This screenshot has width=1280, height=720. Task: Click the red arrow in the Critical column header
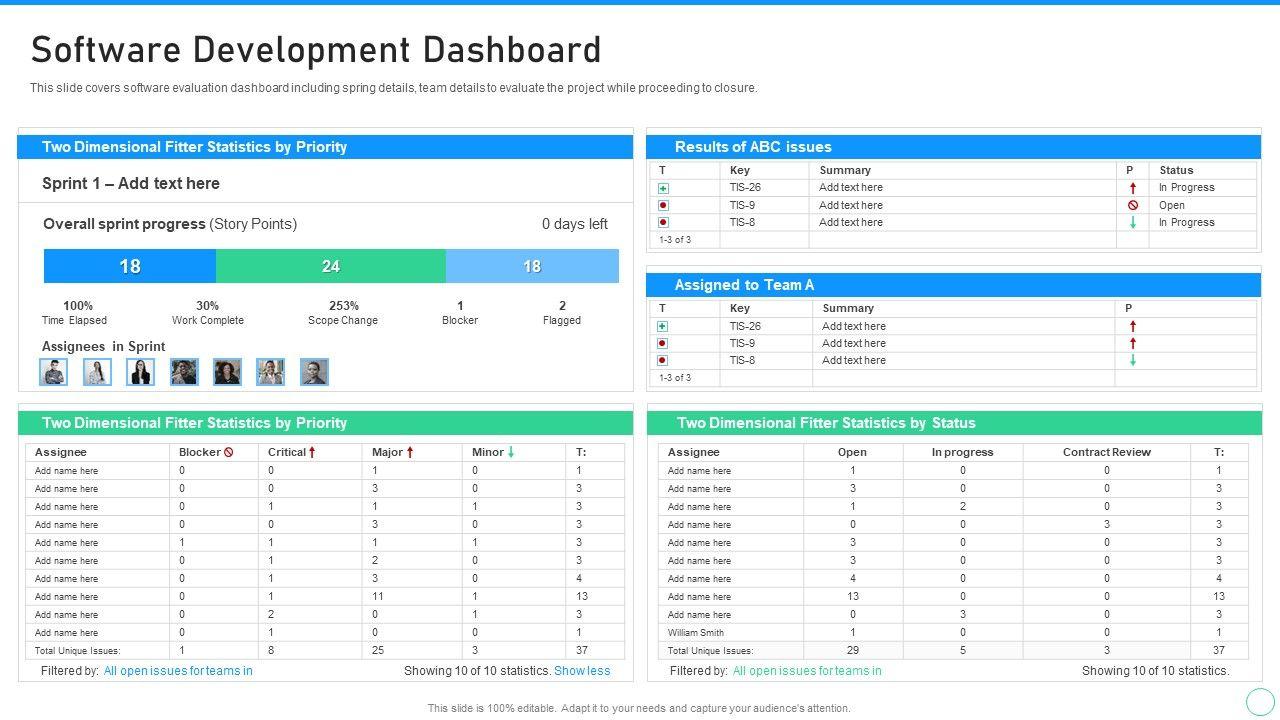[x=312, y=452]
